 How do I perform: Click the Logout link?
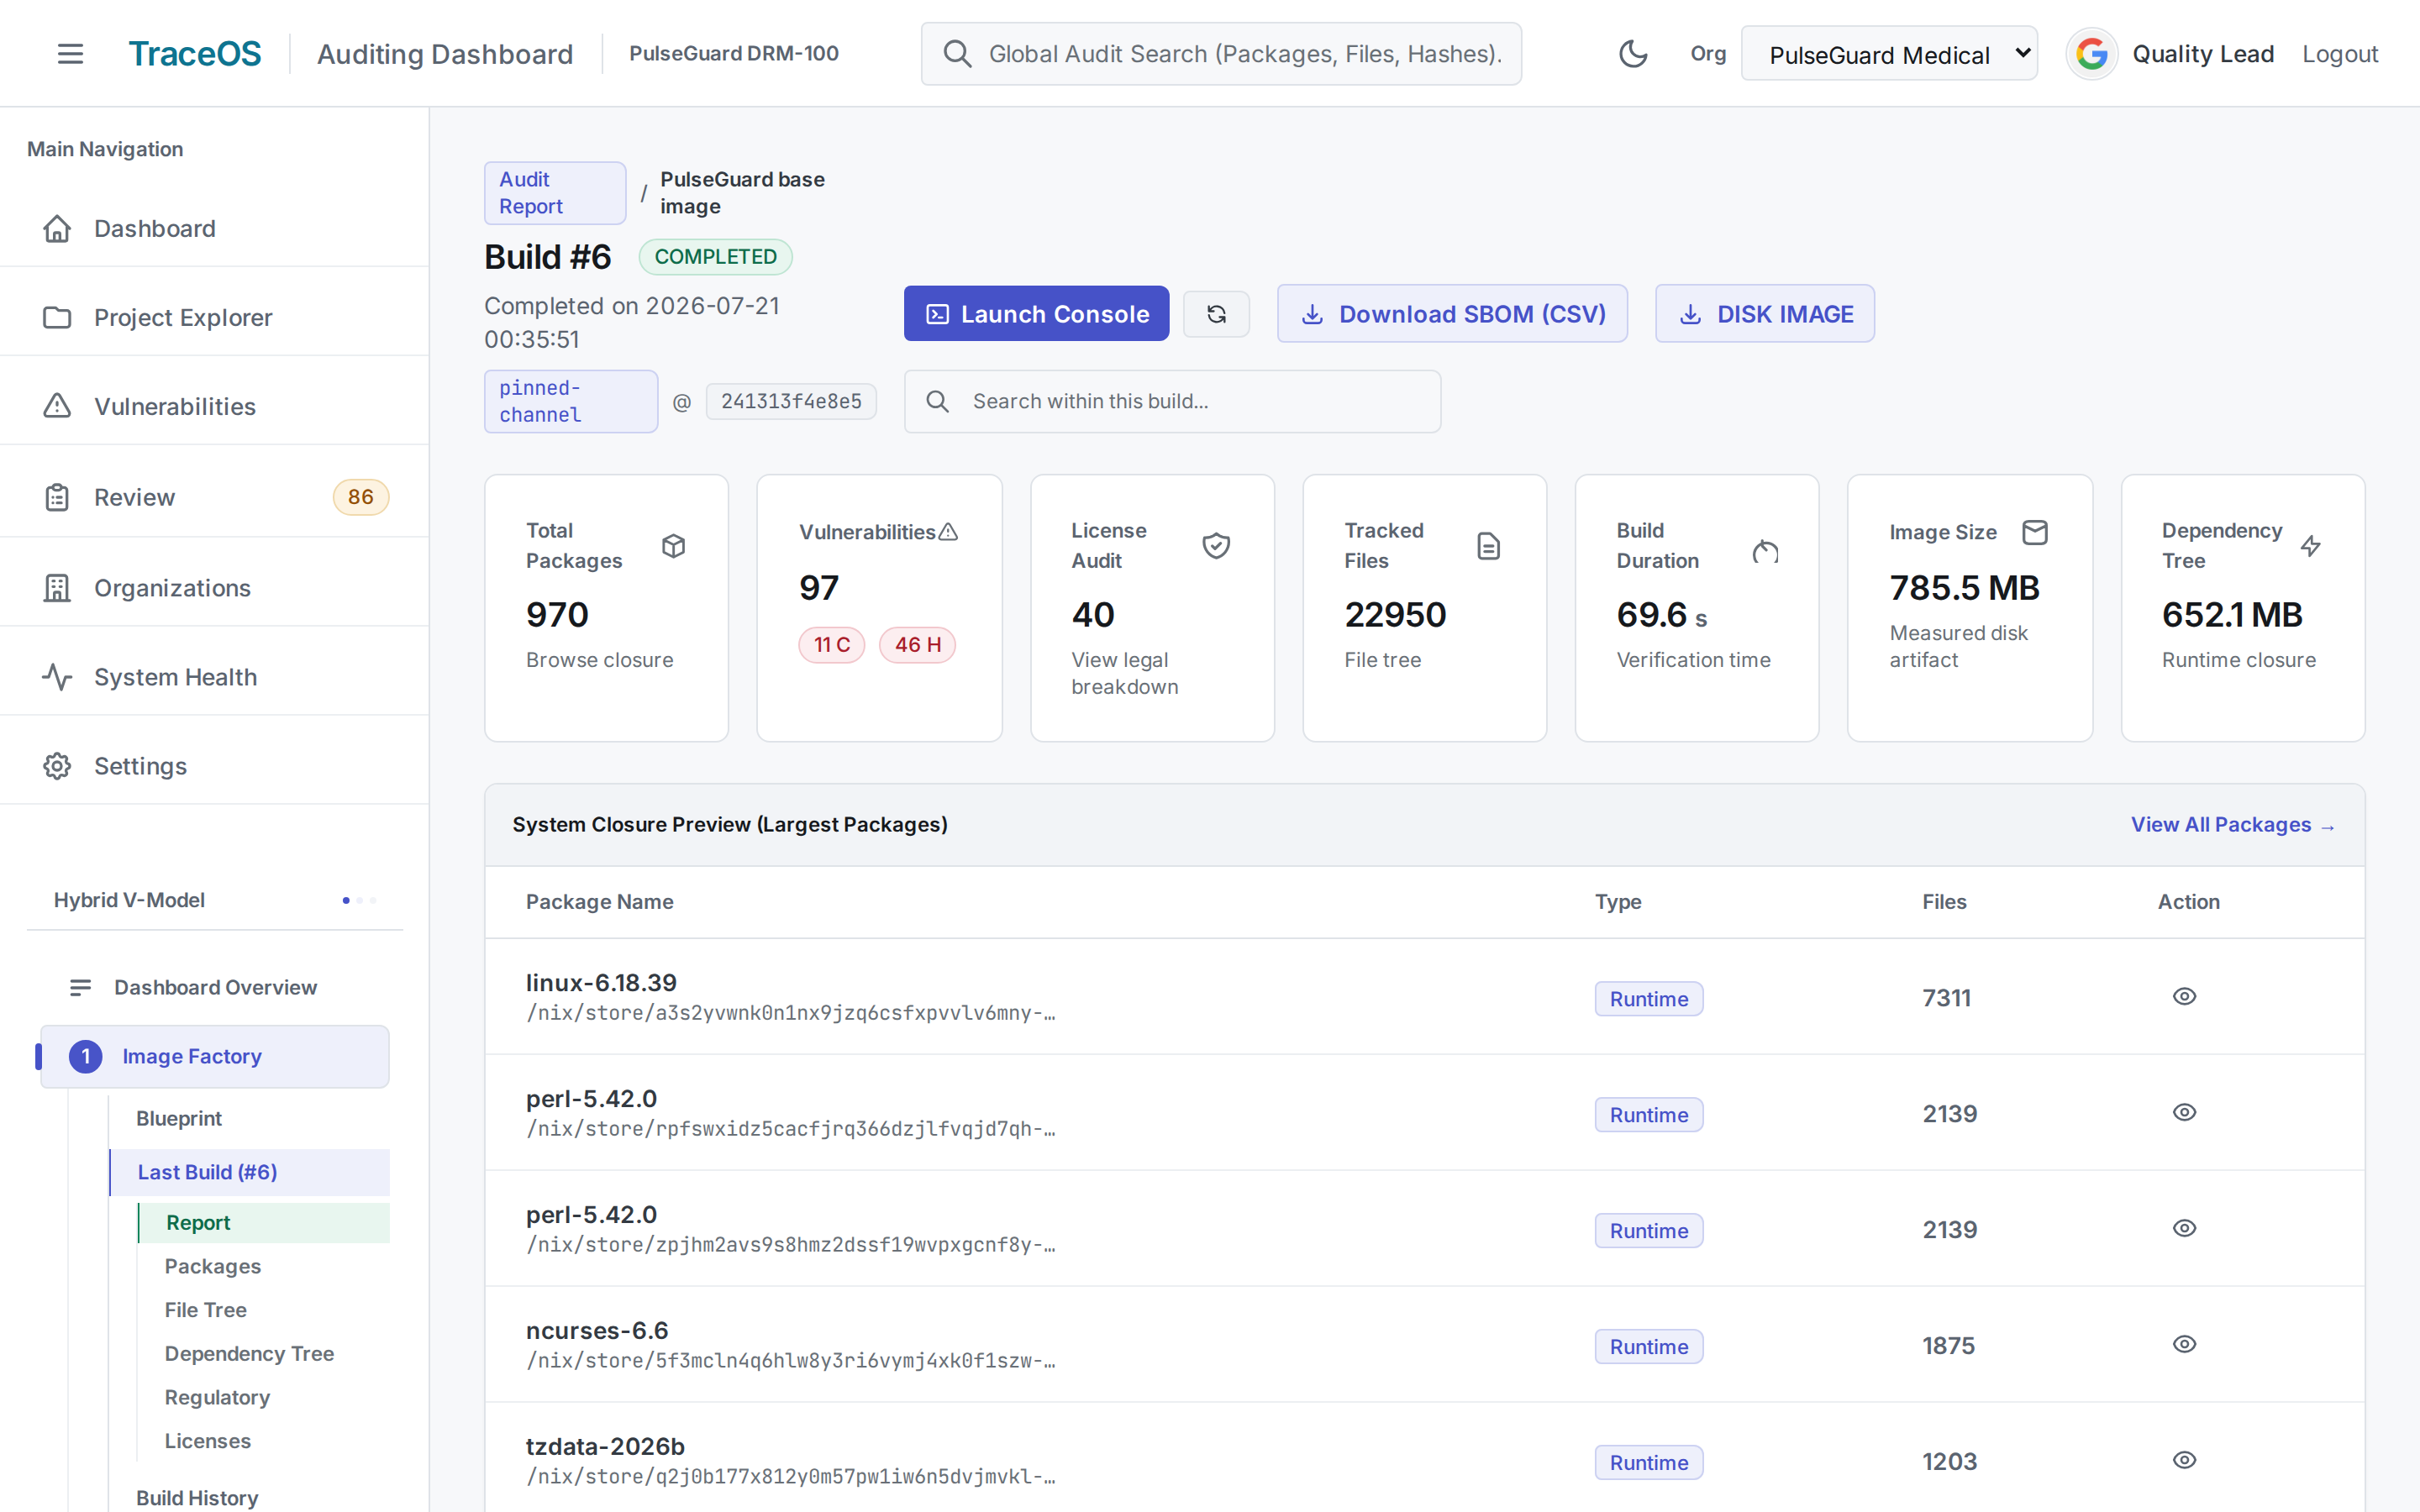(x=2340, y=54)
